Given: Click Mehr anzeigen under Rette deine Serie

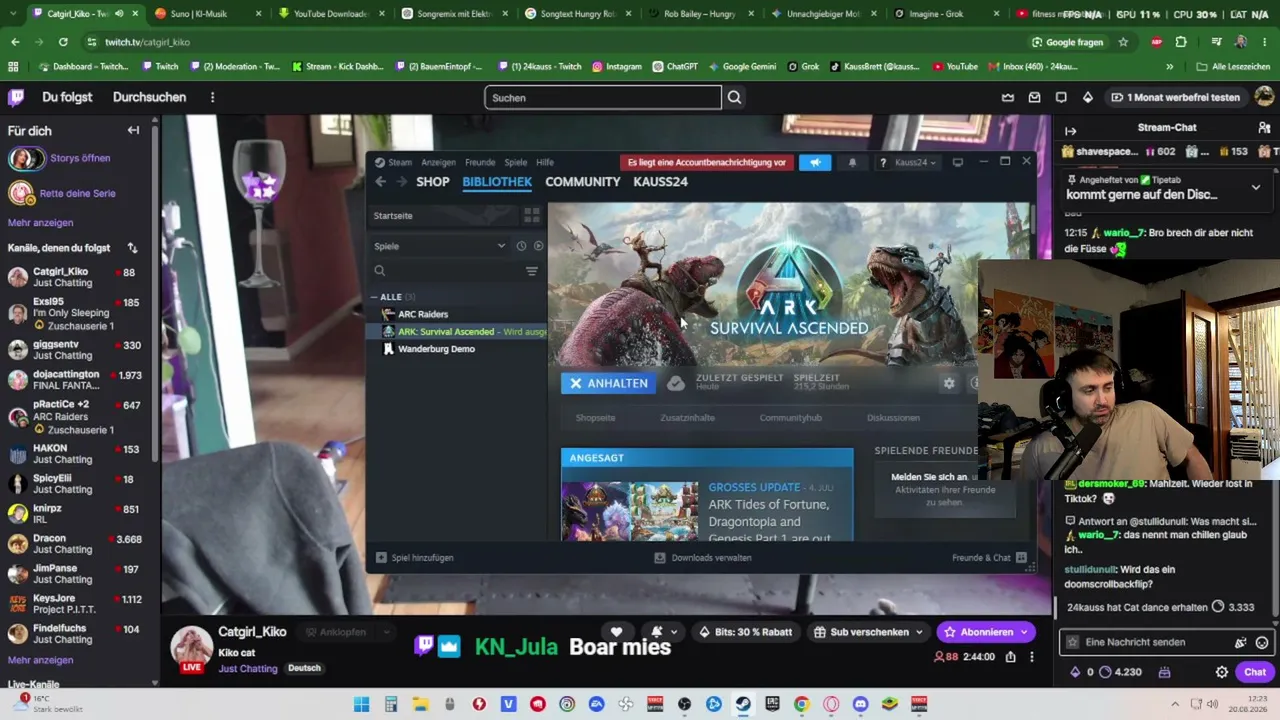Looking at the screenshot, I should [x=40, y=223].
